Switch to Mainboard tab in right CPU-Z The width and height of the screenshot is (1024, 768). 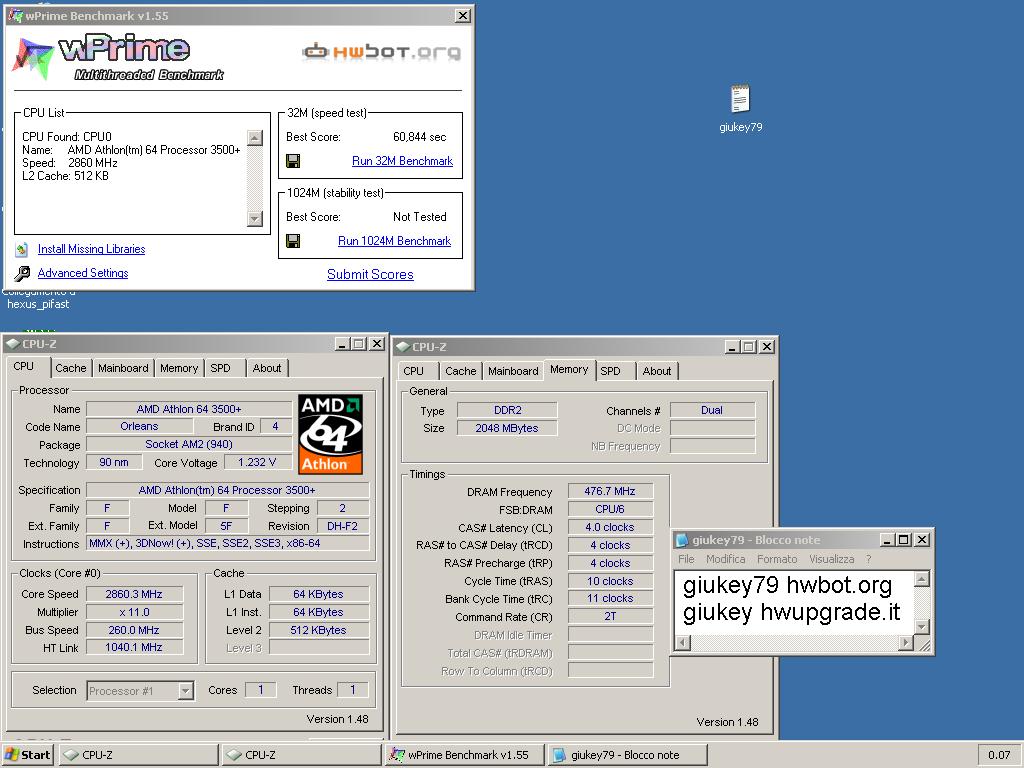[513, 371]
